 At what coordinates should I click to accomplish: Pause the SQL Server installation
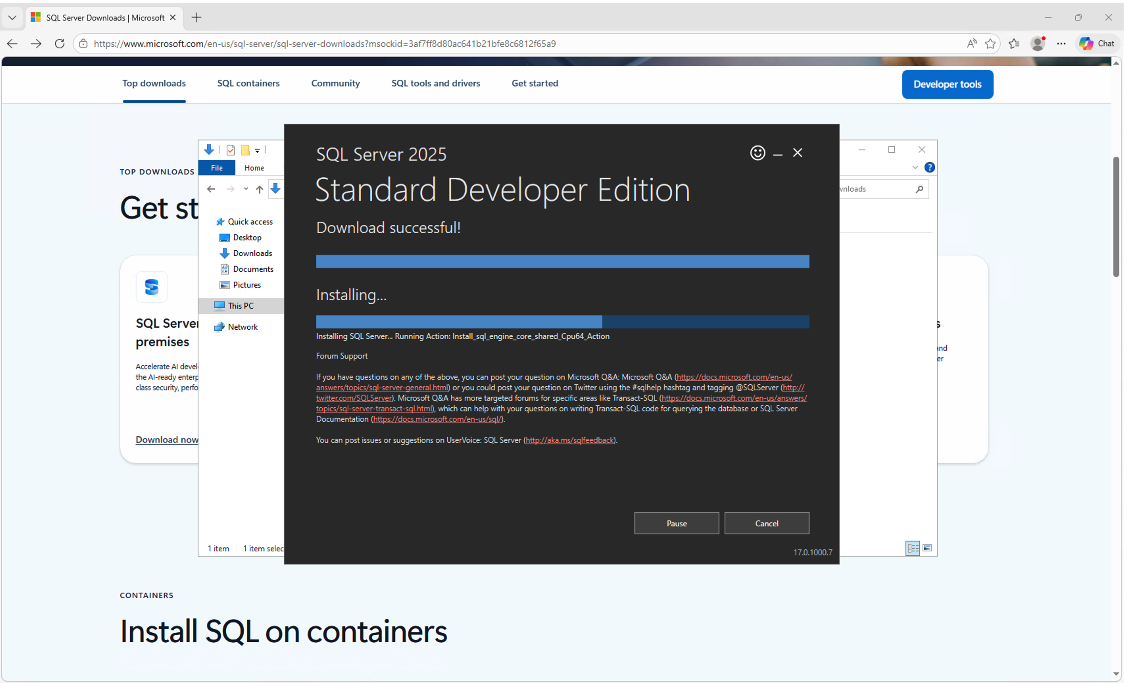[x=676, y=523]
